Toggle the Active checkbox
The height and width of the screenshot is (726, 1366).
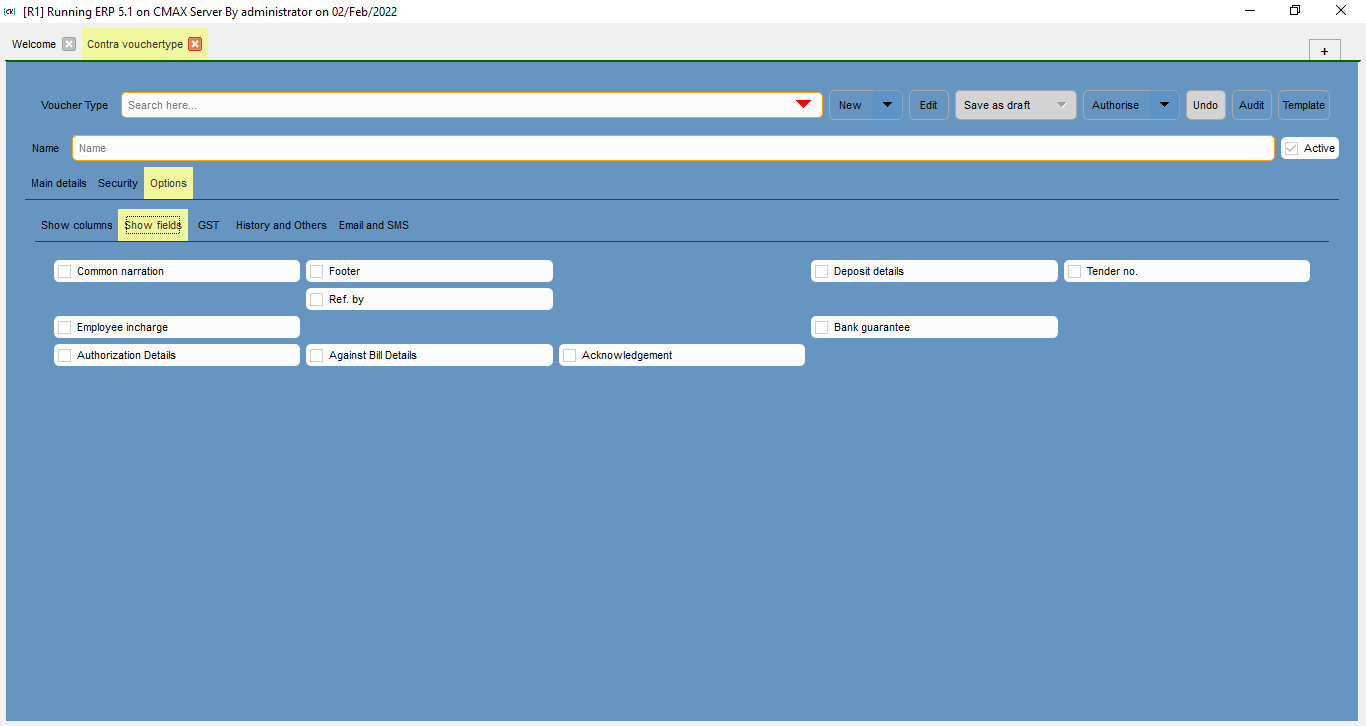[x=1292, y=148]
